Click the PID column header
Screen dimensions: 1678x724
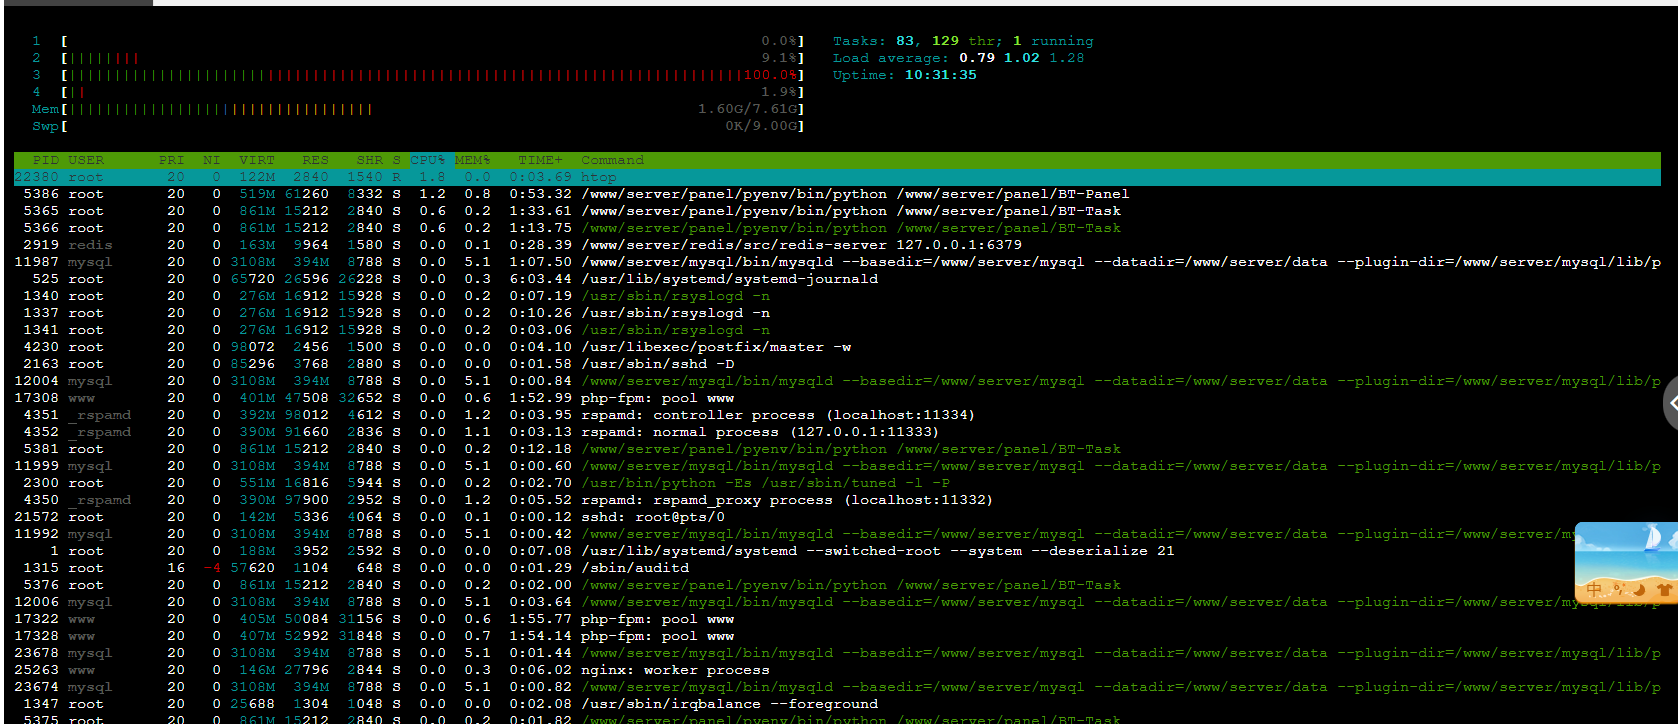45,160
